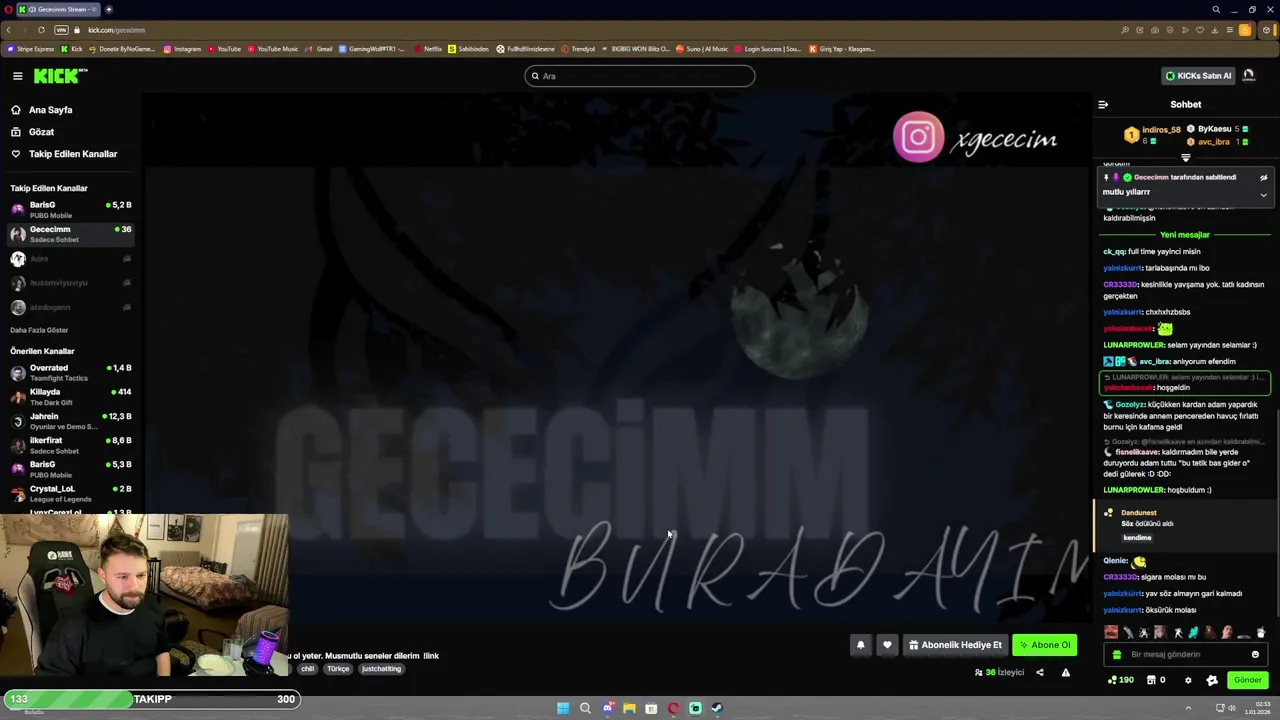
Task: Open the gift icon in message box
Action: pos(1117,655)
